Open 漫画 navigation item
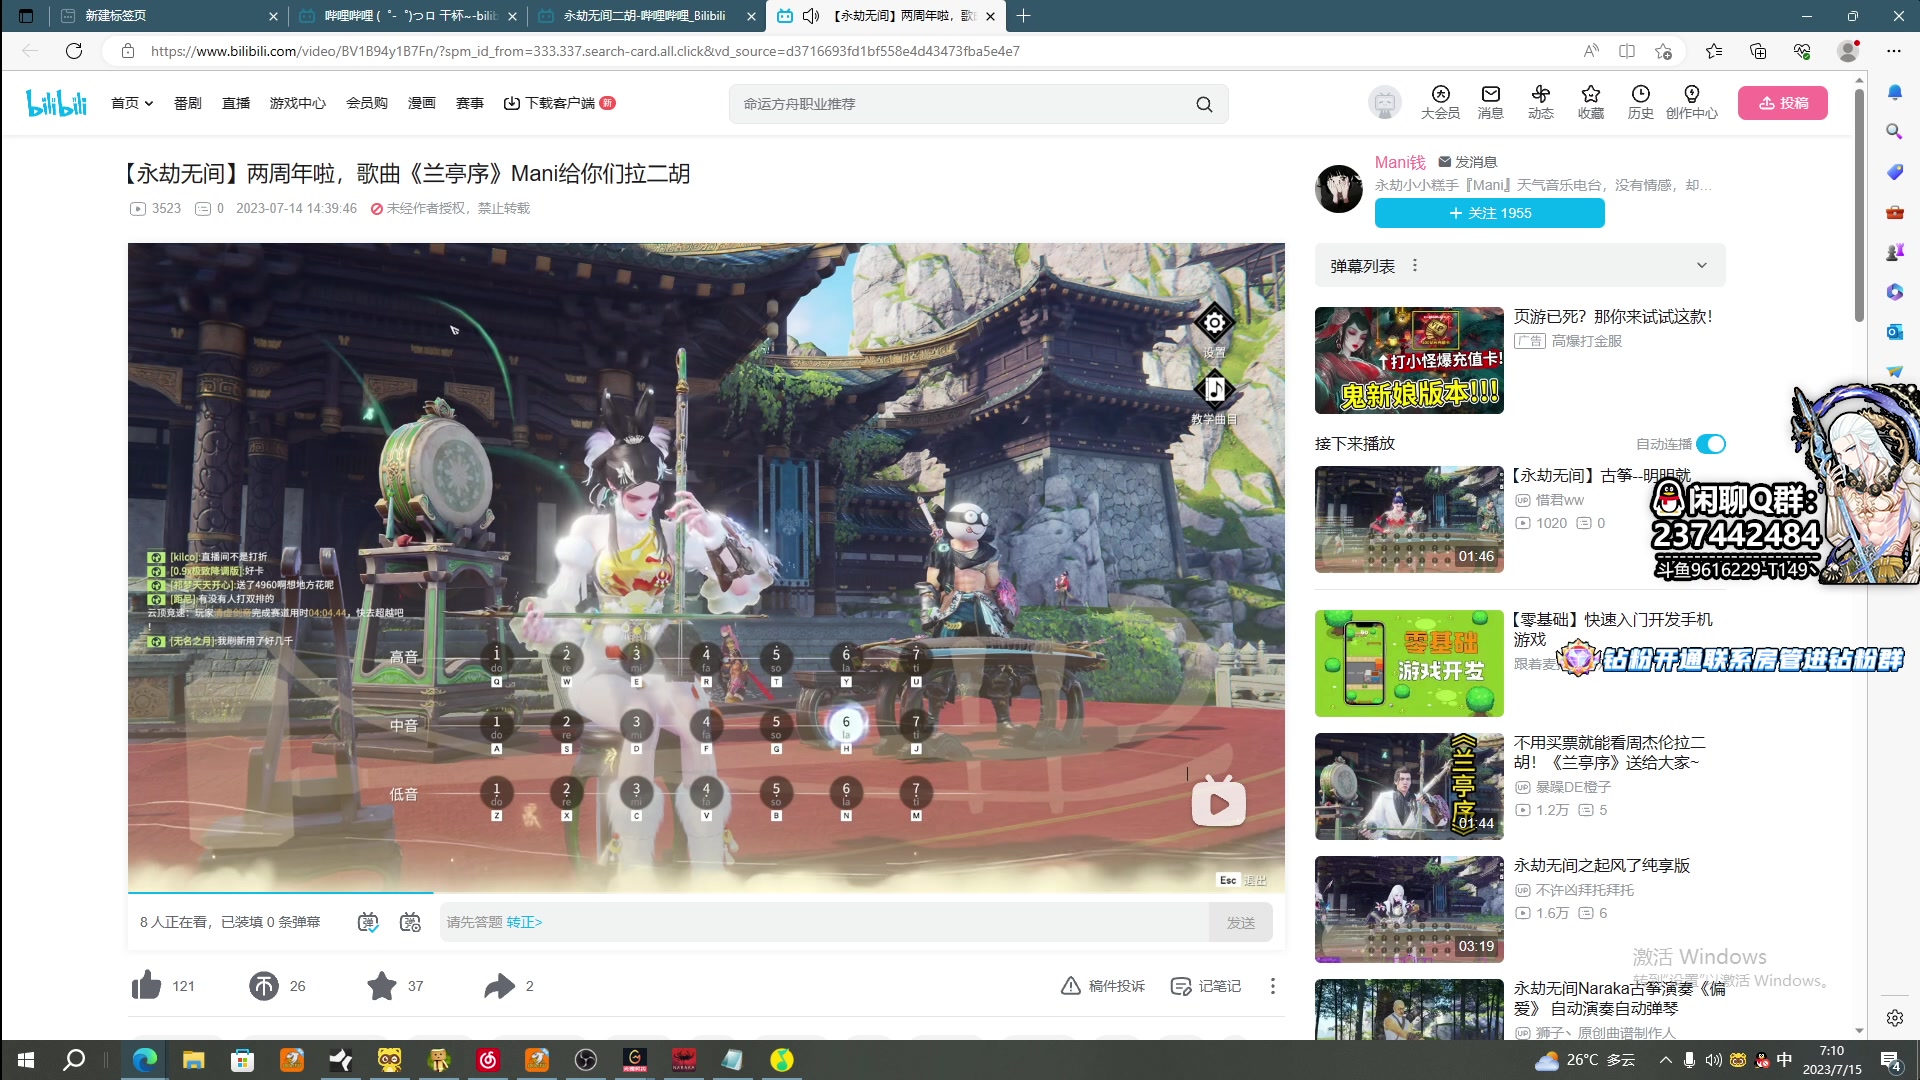 (x=422, y=103)
